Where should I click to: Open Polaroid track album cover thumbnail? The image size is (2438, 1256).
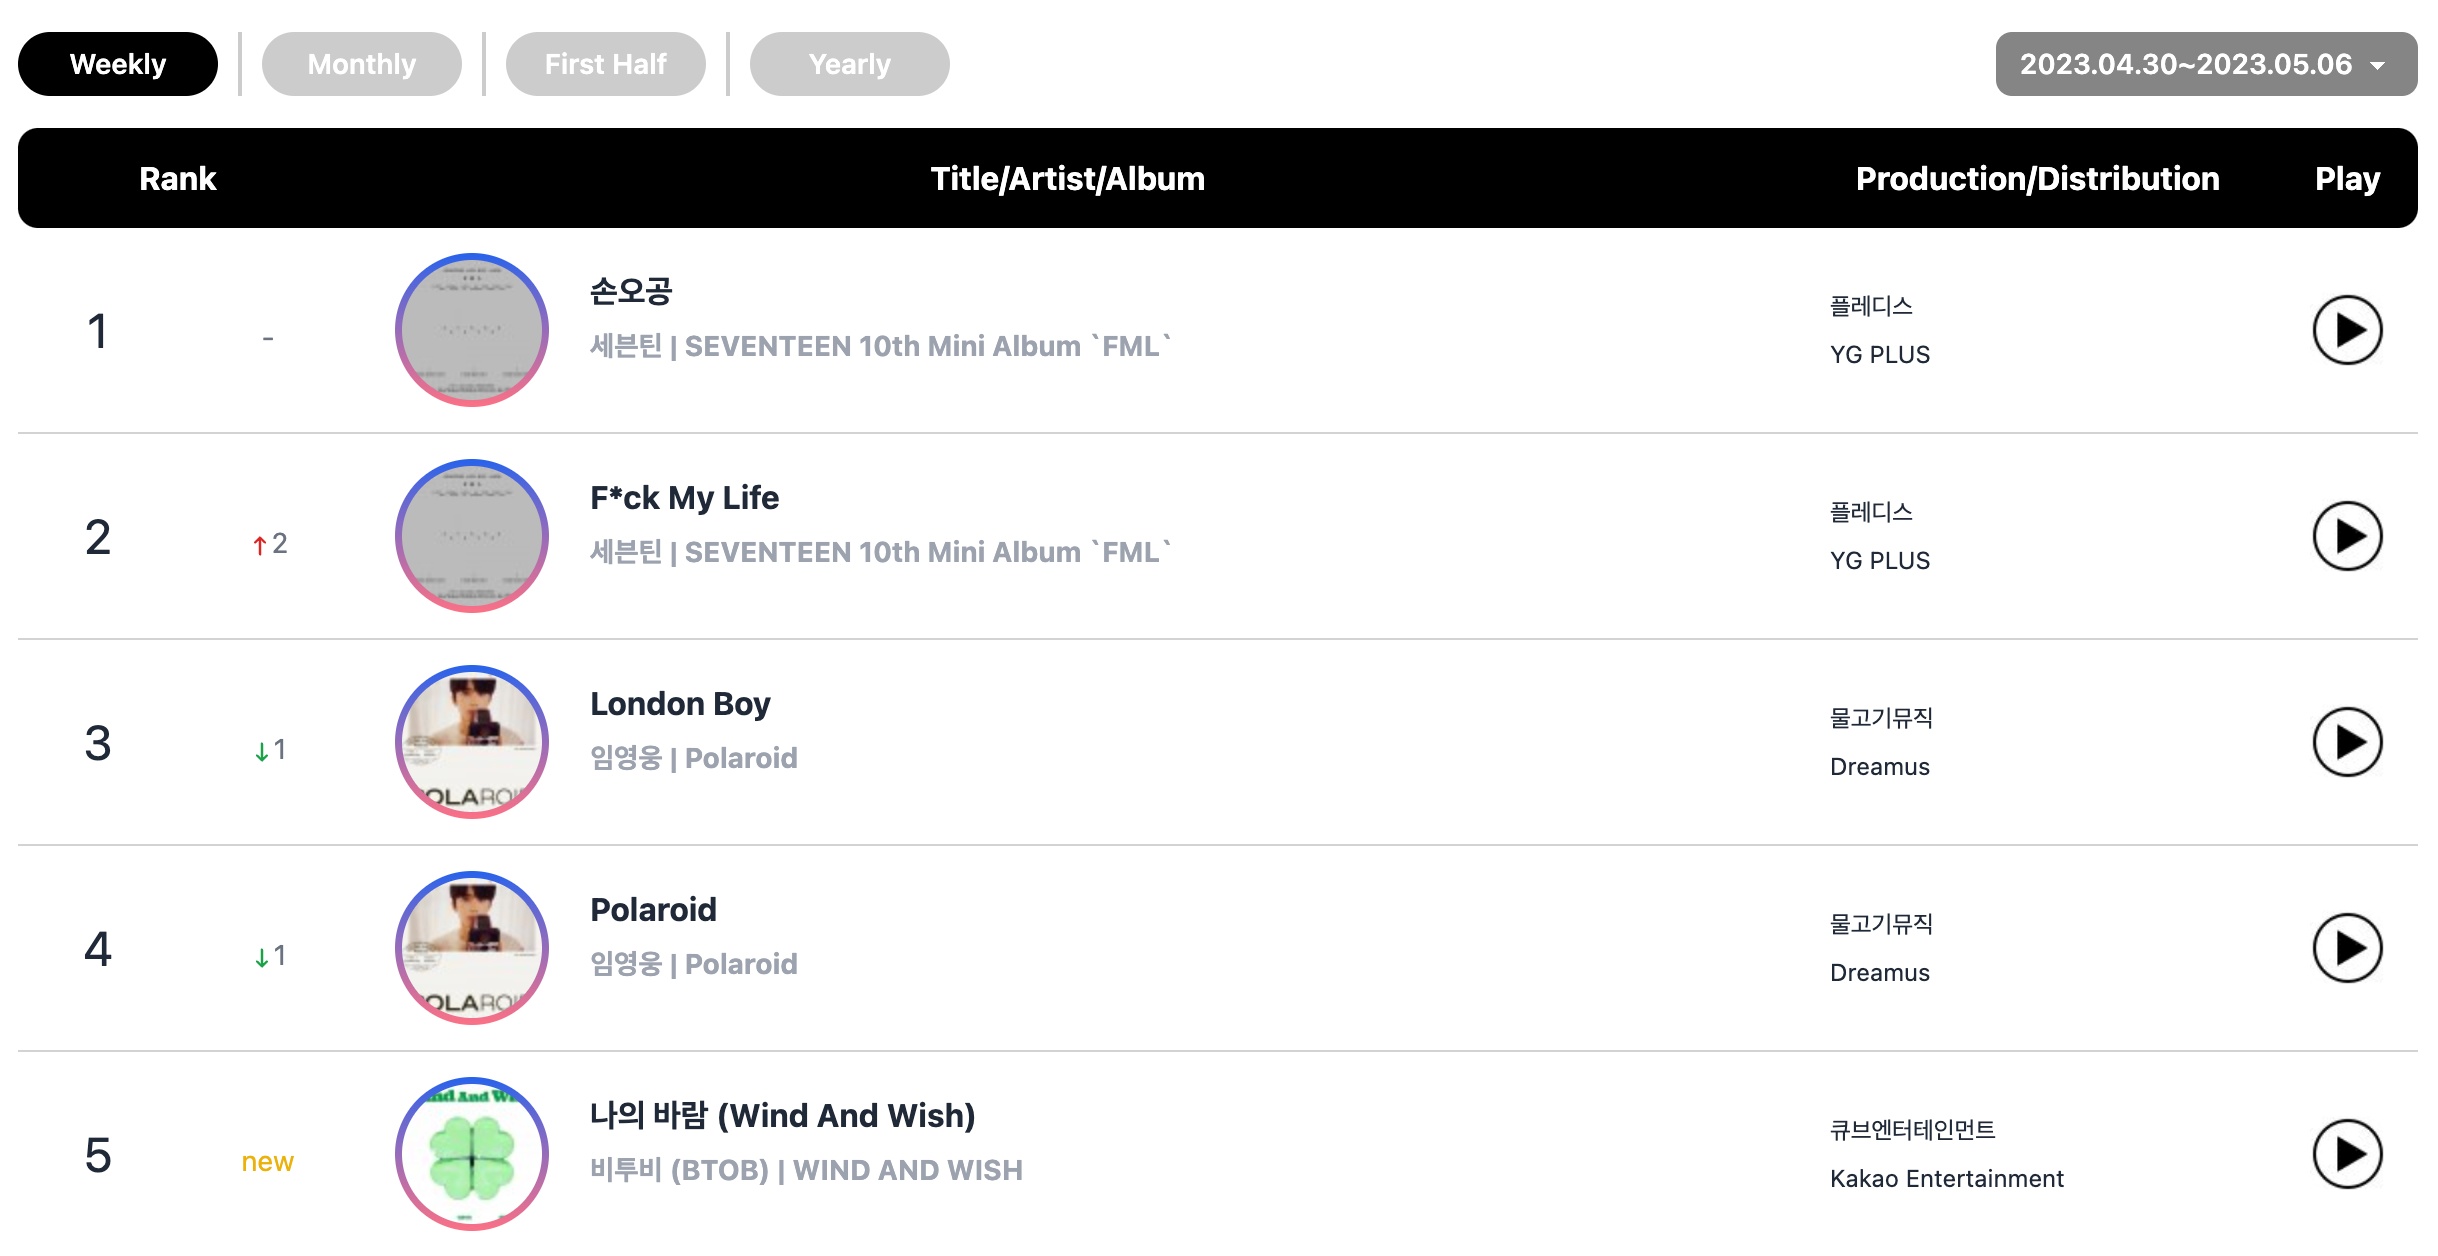[x=472, y=948]
